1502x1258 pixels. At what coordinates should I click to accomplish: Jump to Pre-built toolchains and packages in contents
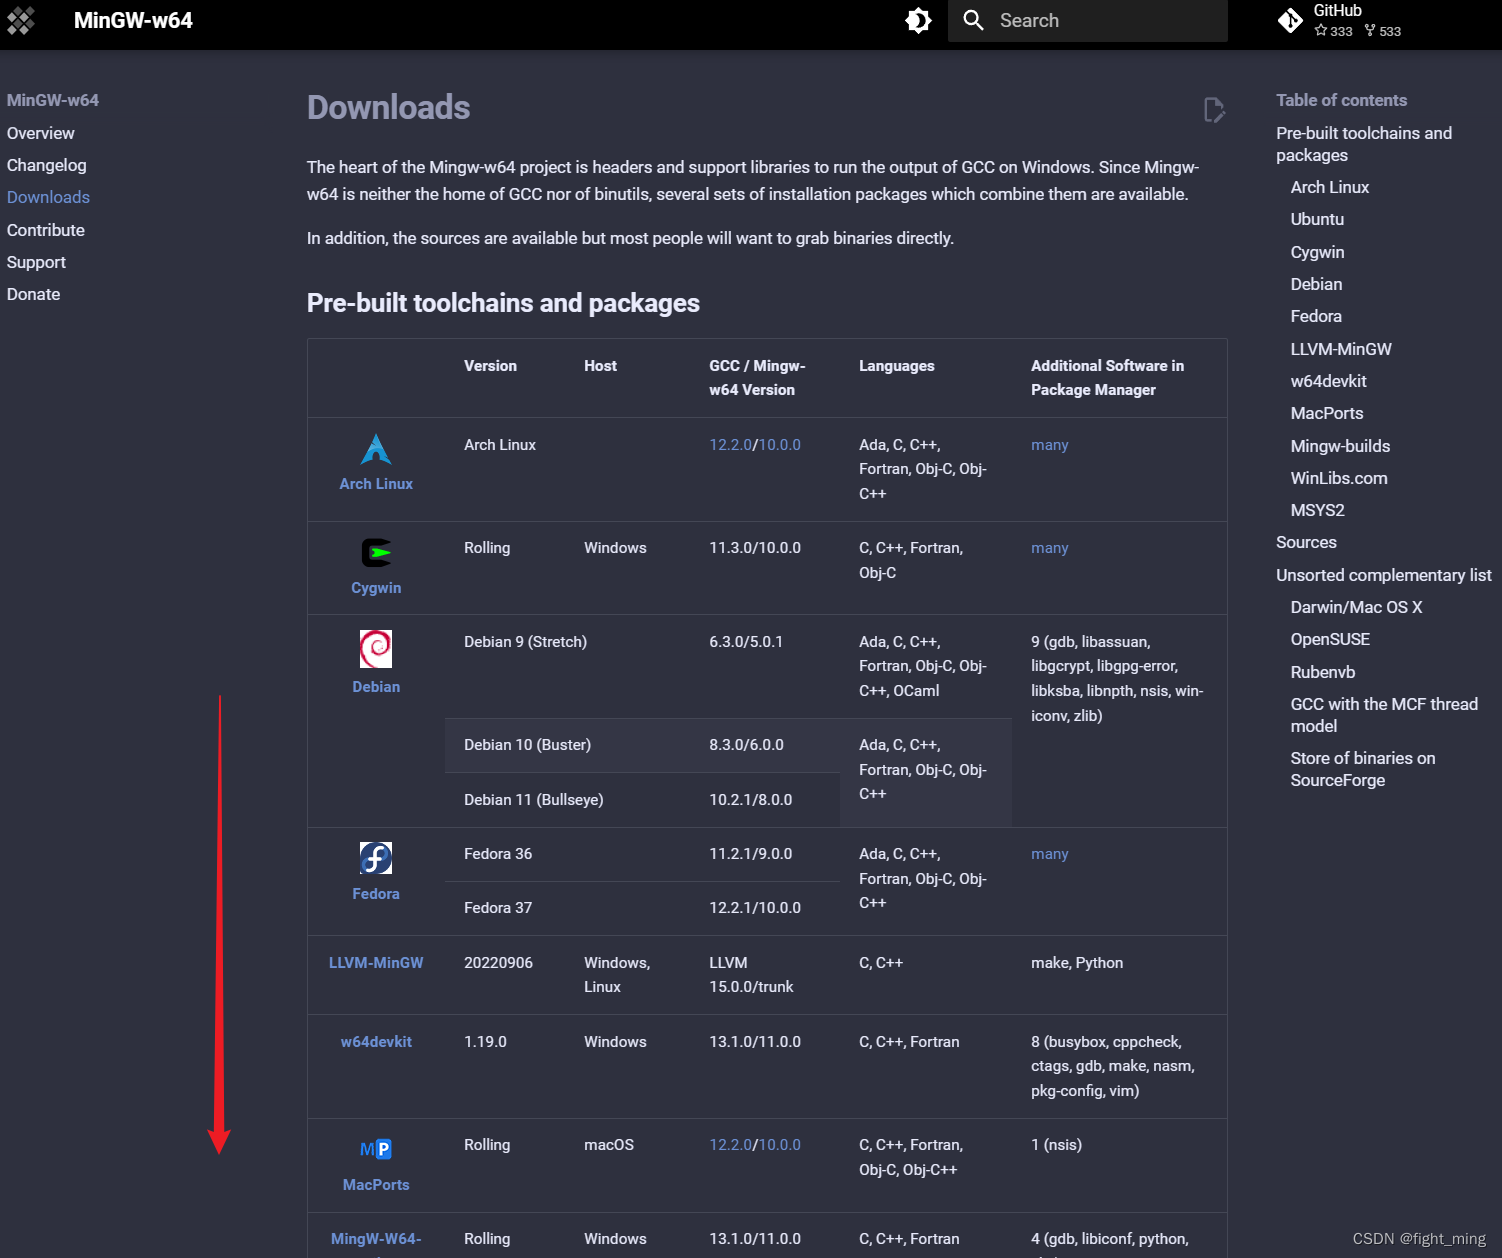click(1364, 144)
